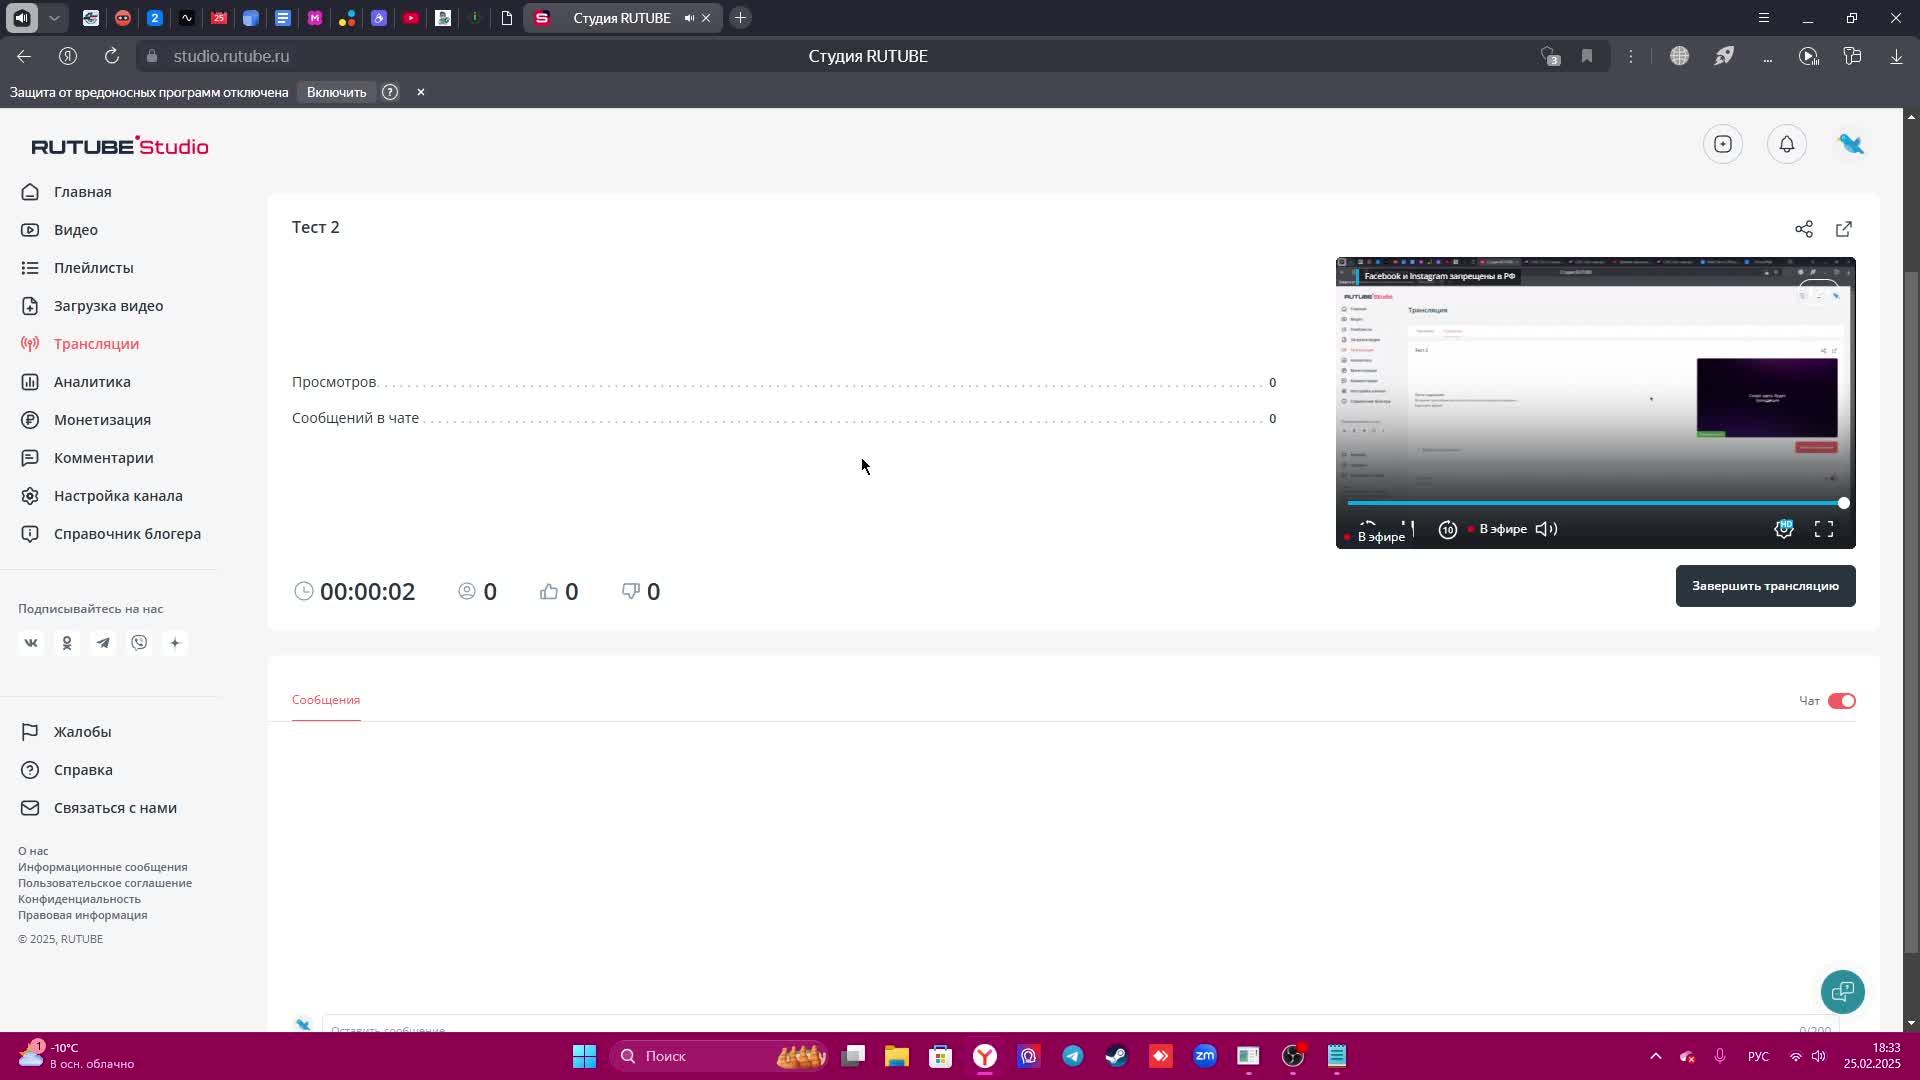The height and width of the screenshot is (1080, 1920).
Task: Switch the РУС keyboard language
Action: click(x=1758, y=1056)
